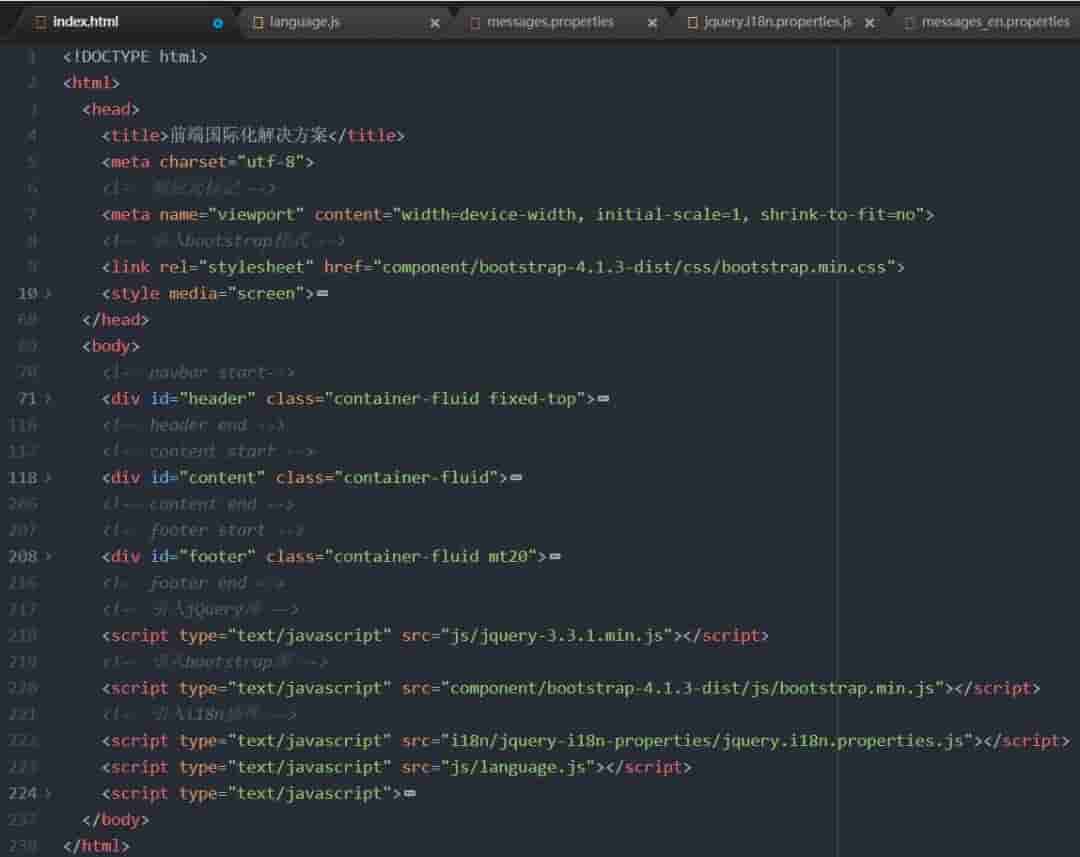Click the unsaved-changes dot on index.html tab

point(218,22)
